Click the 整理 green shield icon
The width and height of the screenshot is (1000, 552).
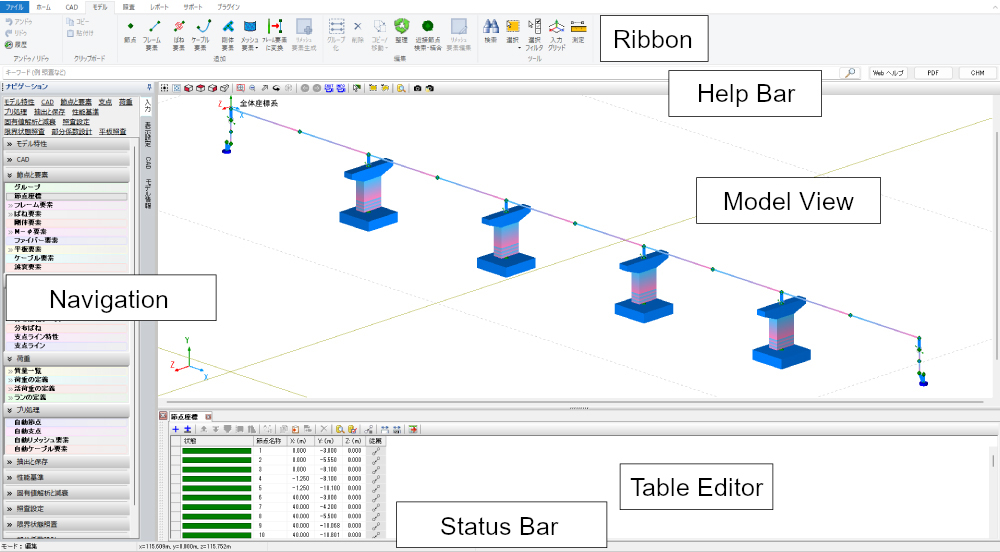[x=401, y=29]
